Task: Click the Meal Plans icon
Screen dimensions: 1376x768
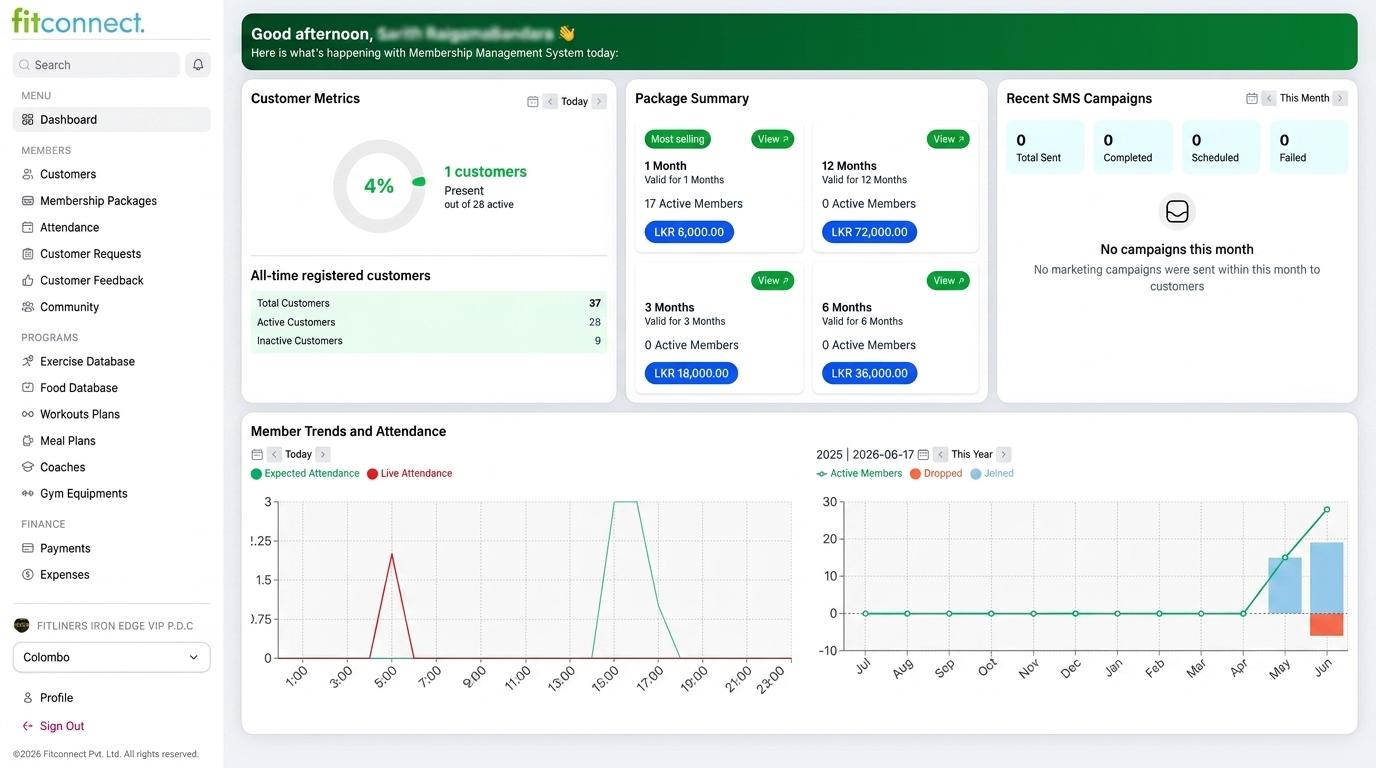Action: point(28,441)
